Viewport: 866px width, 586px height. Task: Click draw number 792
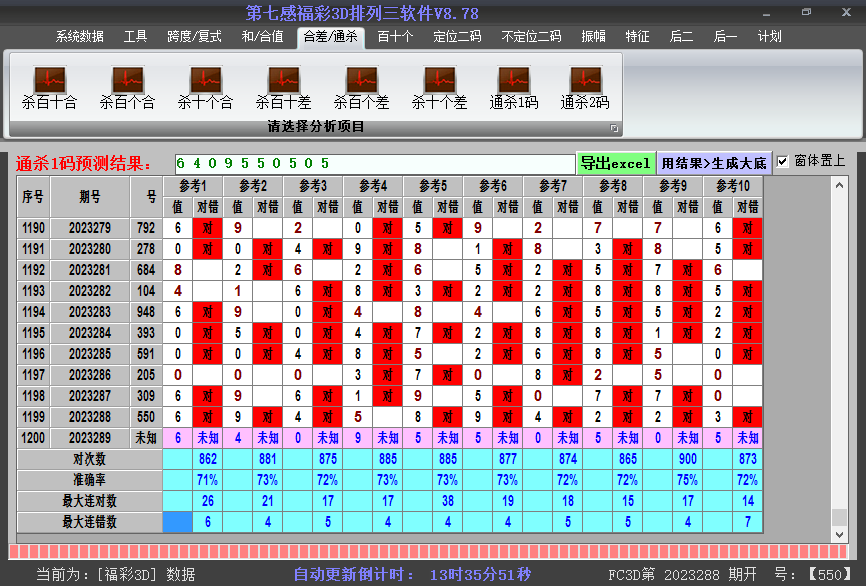[146, 228]
